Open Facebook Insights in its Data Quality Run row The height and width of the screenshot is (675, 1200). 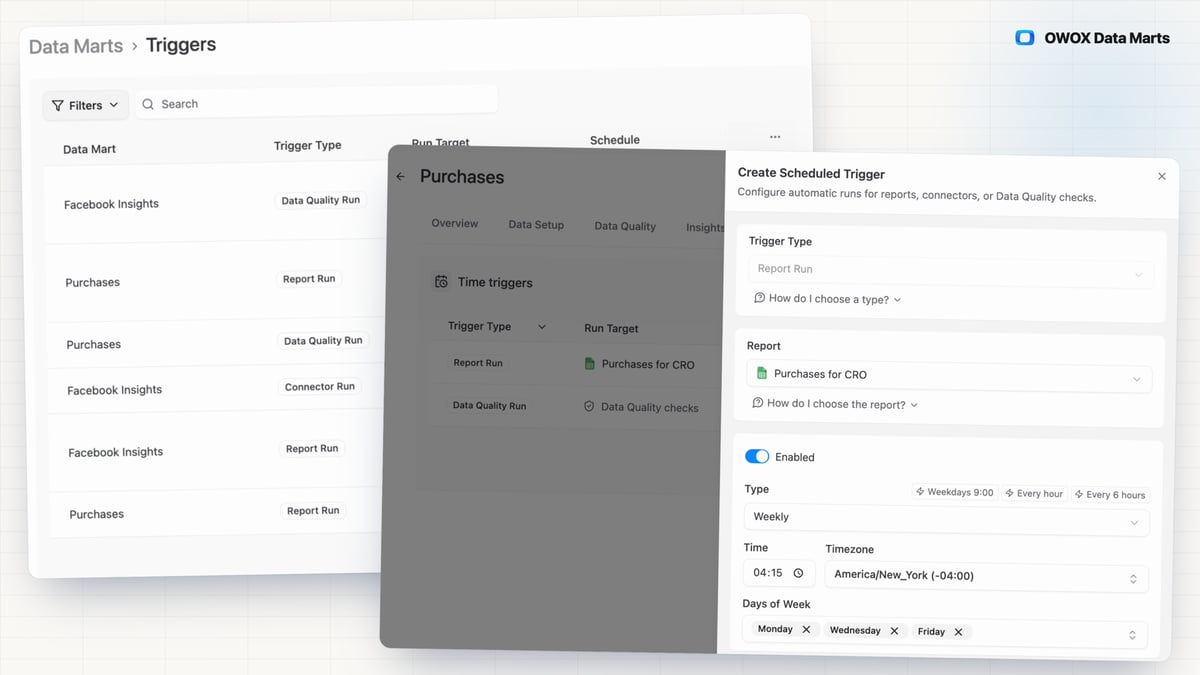pos(111,204)
